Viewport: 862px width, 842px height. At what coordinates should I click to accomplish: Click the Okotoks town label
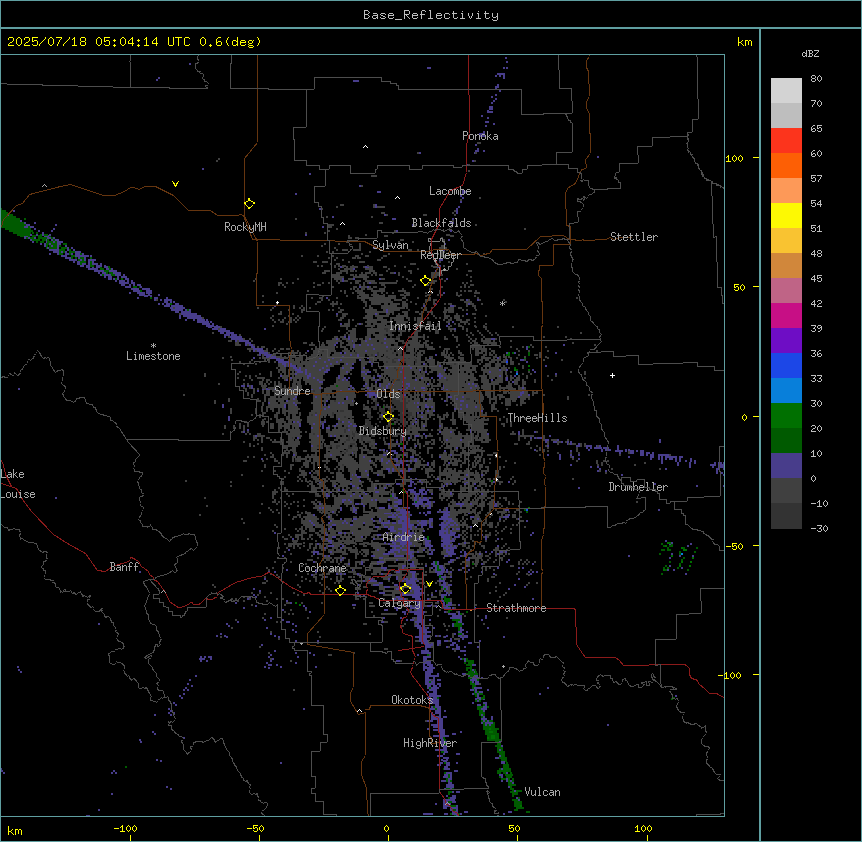click(412, 700)
